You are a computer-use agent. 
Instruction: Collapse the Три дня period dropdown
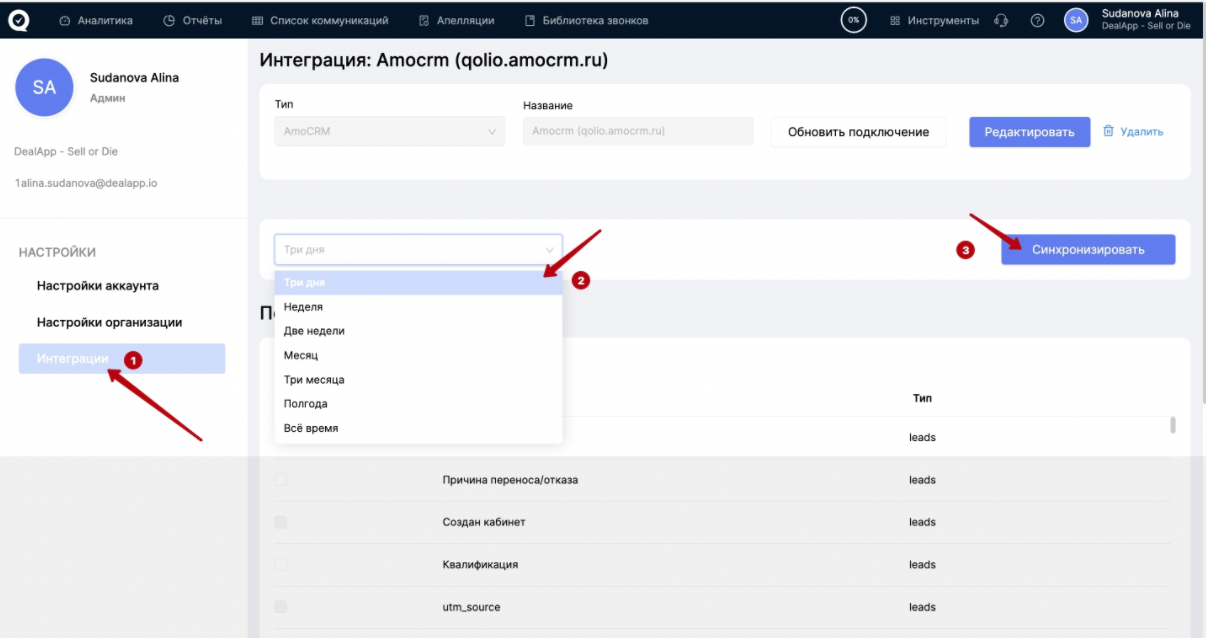(x=549, y=250)
